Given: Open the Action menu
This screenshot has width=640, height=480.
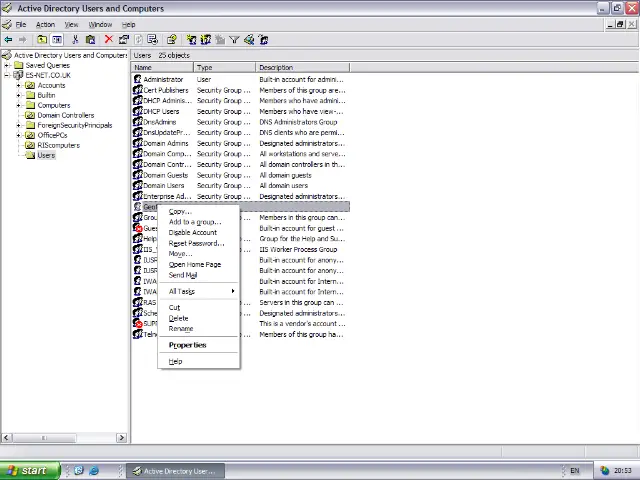Looking at the screenshot, I should tap(45, 24).
